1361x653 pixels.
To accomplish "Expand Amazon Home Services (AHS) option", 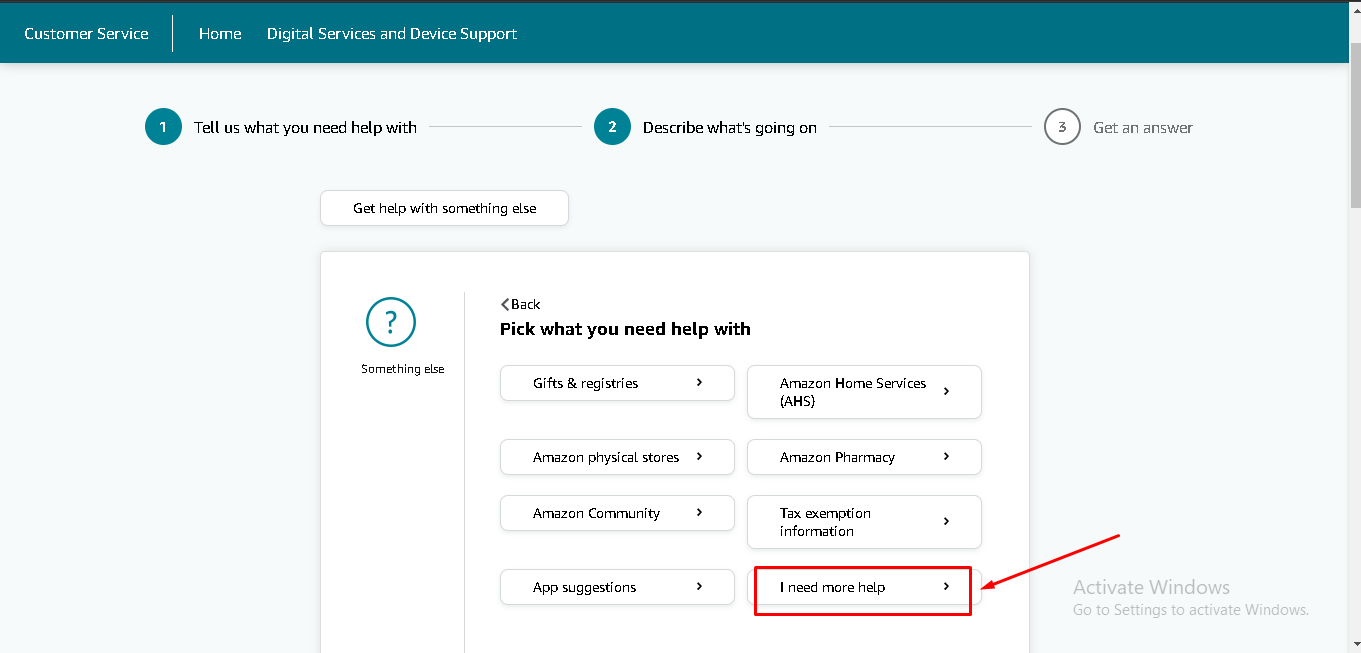I will (x=864, y=392).
